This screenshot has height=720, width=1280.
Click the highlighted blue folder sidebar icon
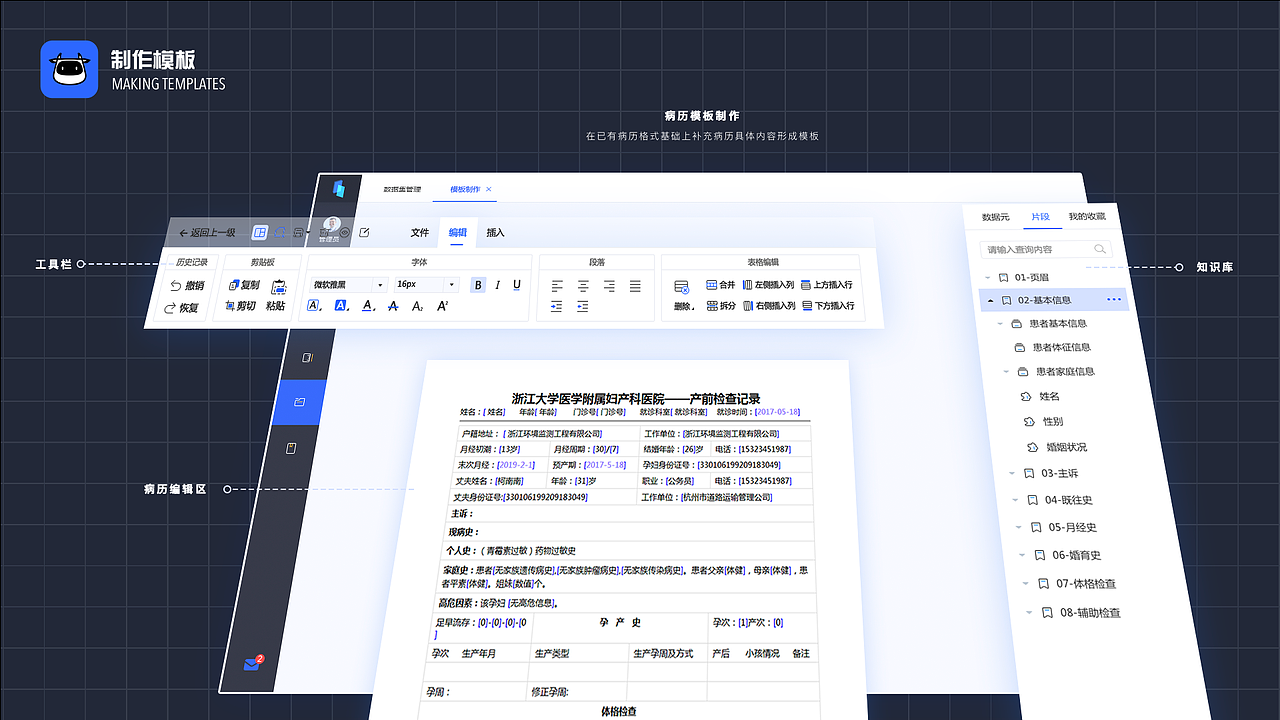click(x=299, y=402)
